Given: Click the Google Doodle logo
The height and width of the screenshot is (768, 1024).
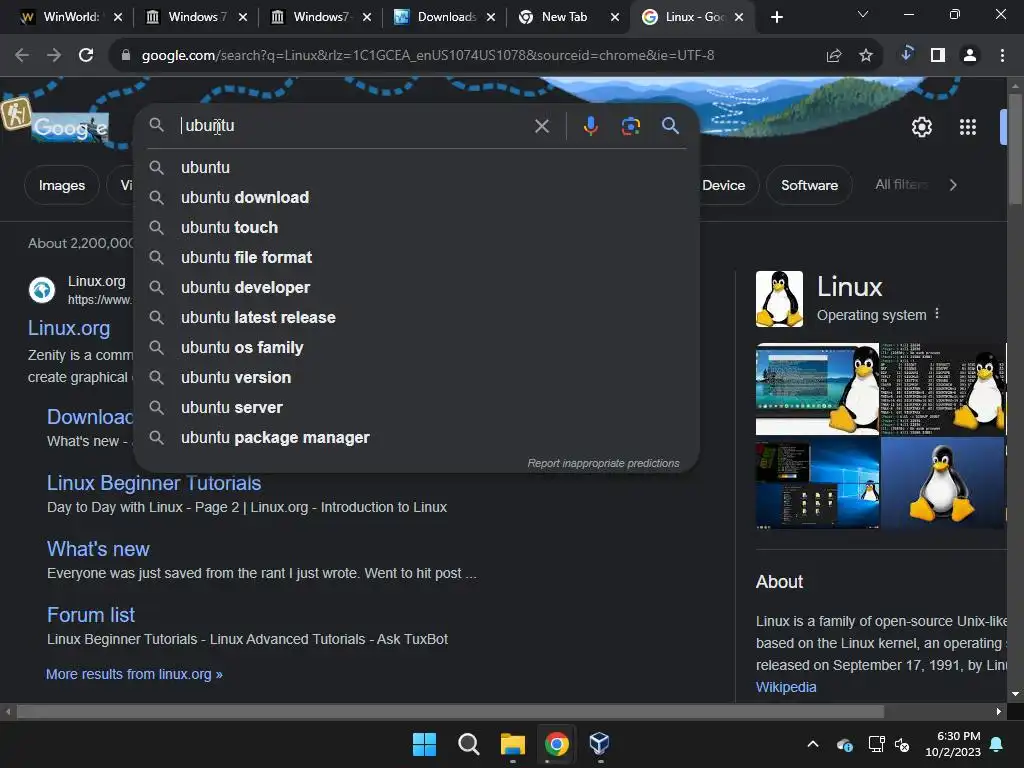Looking at the screenshot, I should tap(70, 127).
